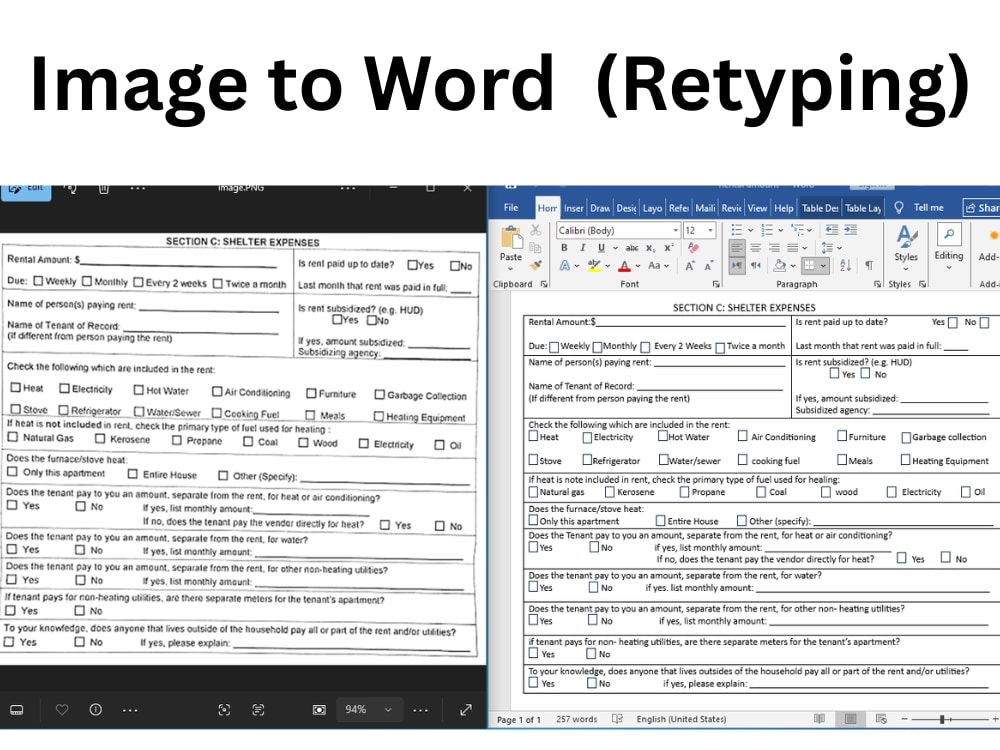Check the Kerosene box in Word document
This screenshot has height=750, width=1000.
point(610,492)
